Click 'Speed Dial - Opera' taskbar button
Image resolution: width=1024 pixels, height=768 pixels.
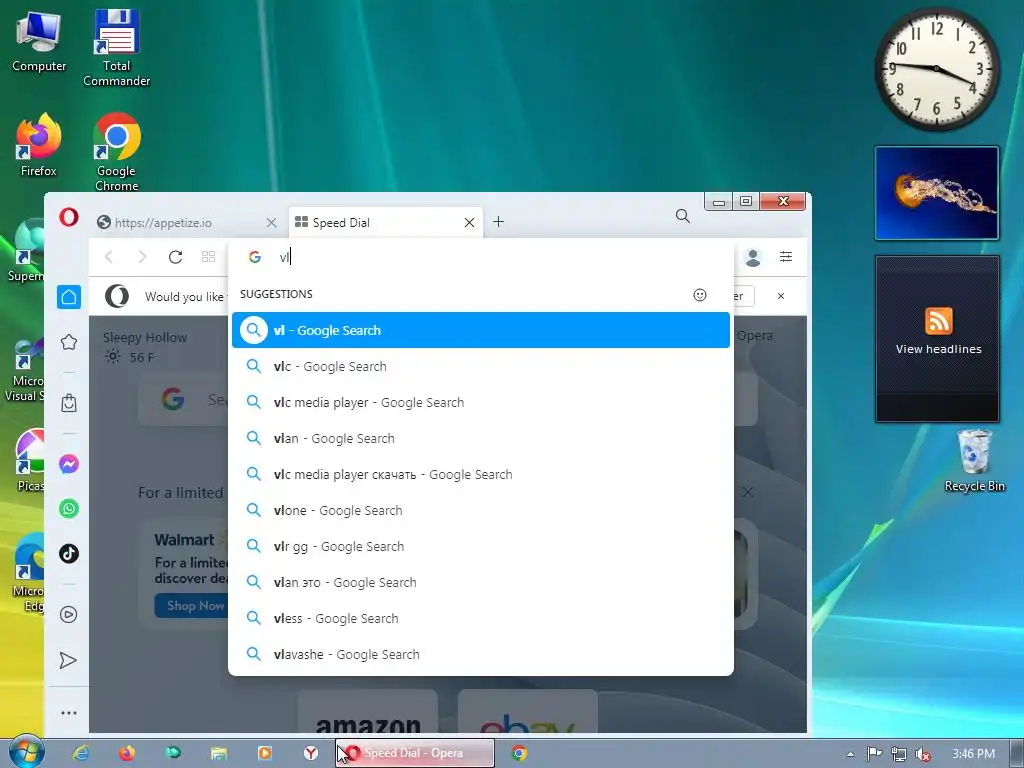click(x=415, y=753)
